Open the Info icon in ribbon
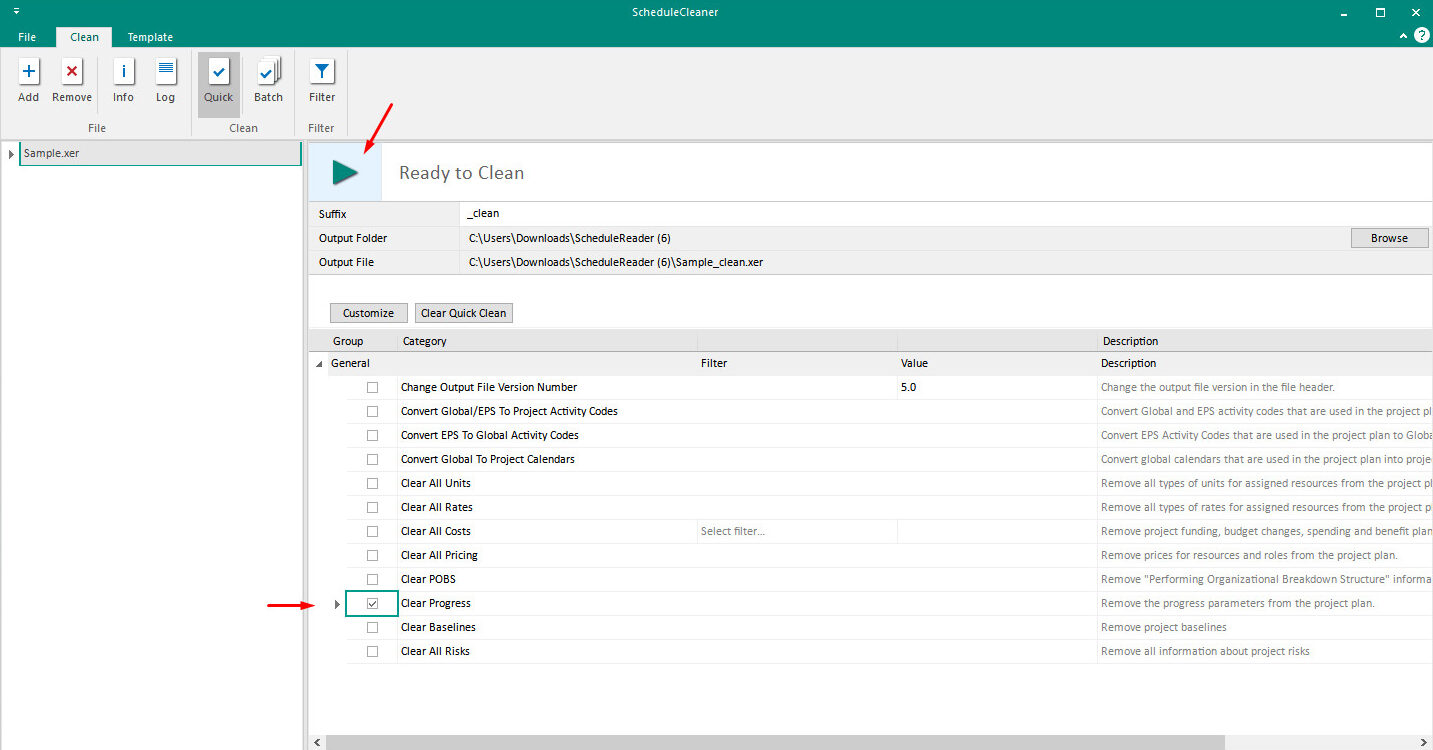 (123, 72)
